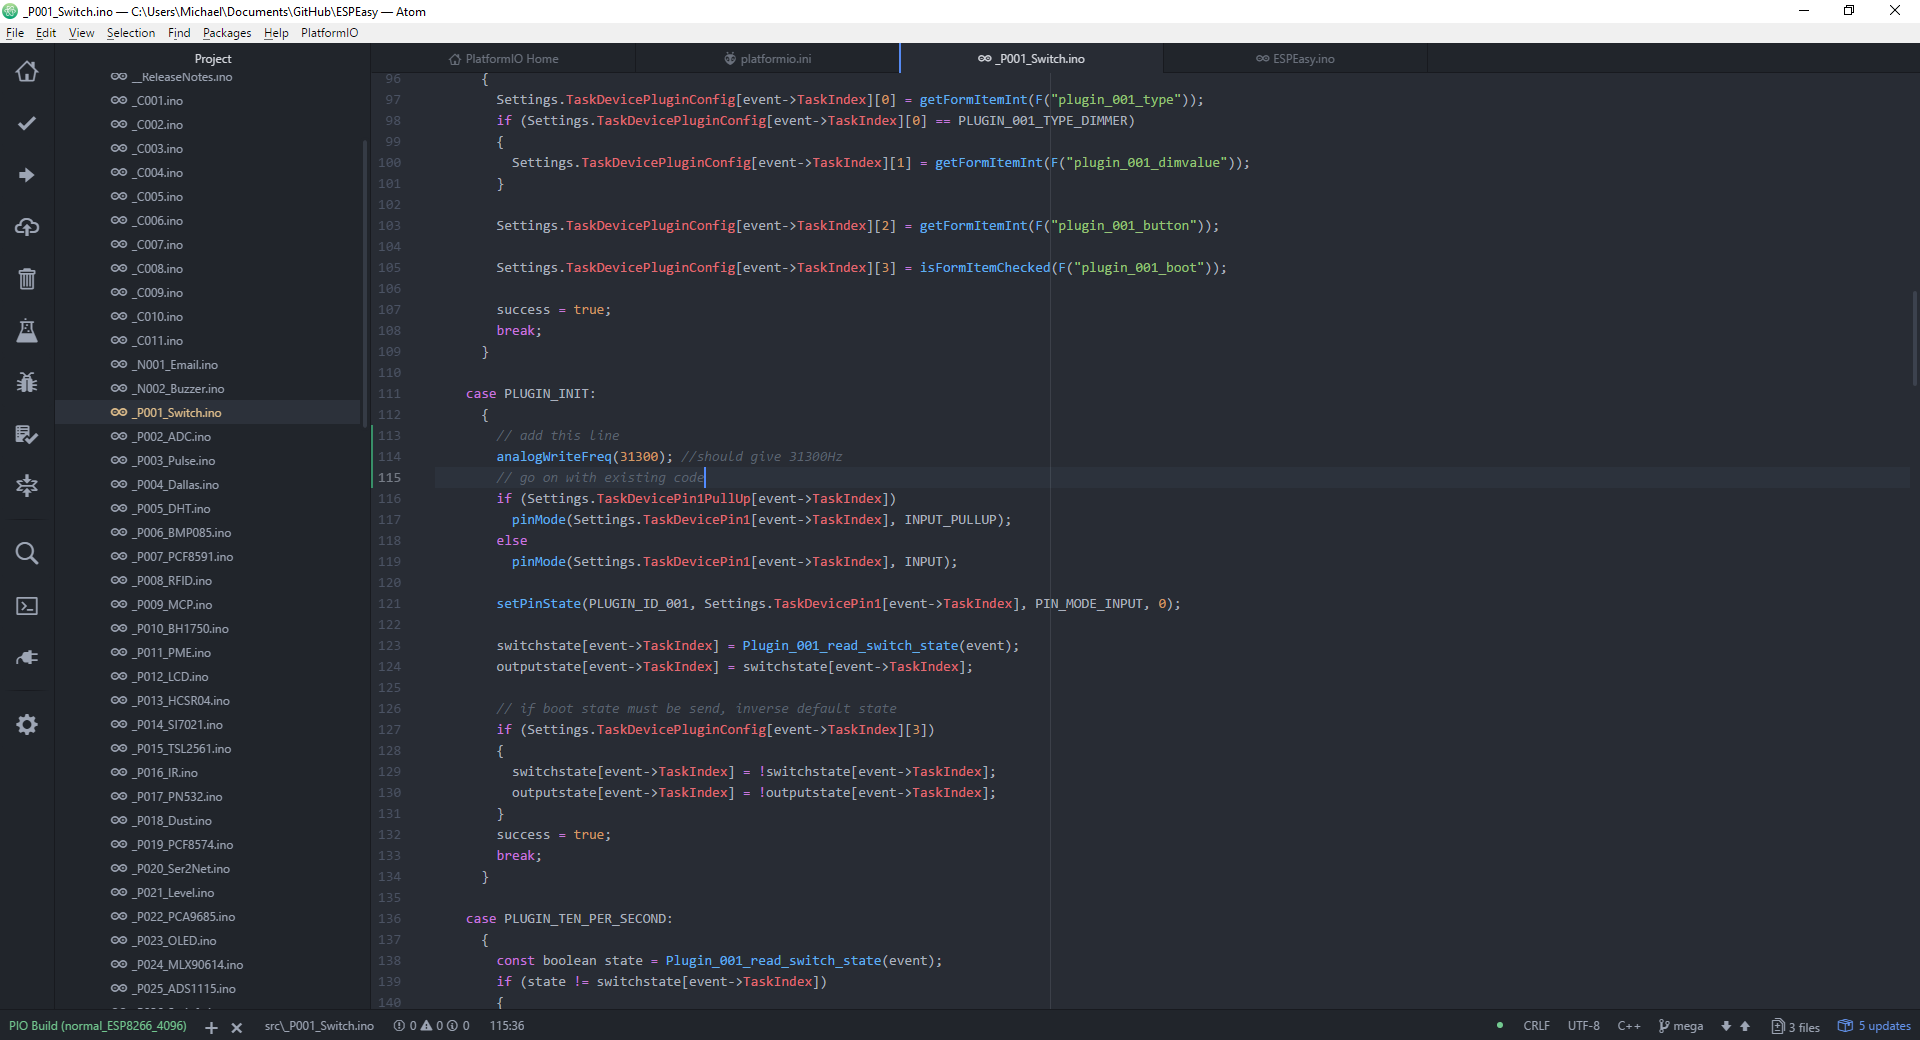
Task: Open the Help menu
Action: coord(276,33)
